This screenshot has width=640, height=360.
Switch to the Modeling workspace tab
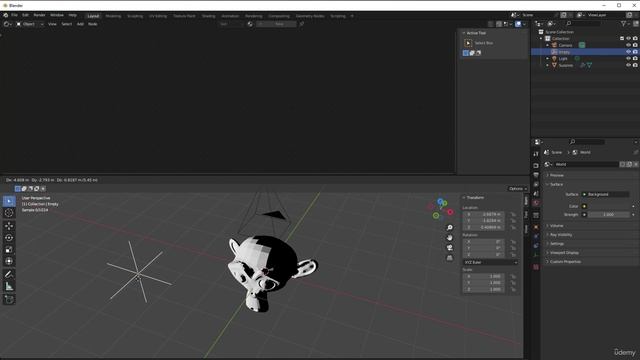pyautogui.click(x=113, y=16)
